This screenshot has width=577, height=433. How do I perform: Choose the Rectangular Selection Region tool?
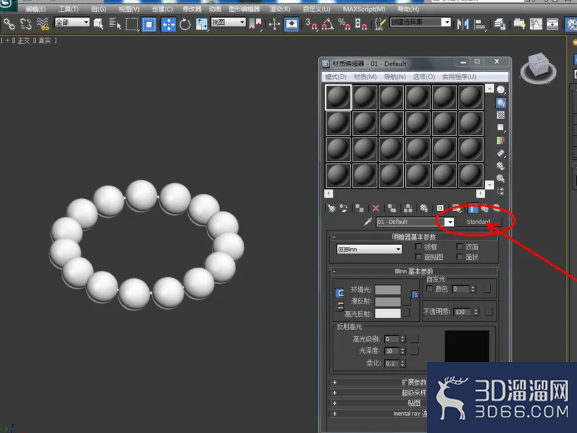[132, 24]
